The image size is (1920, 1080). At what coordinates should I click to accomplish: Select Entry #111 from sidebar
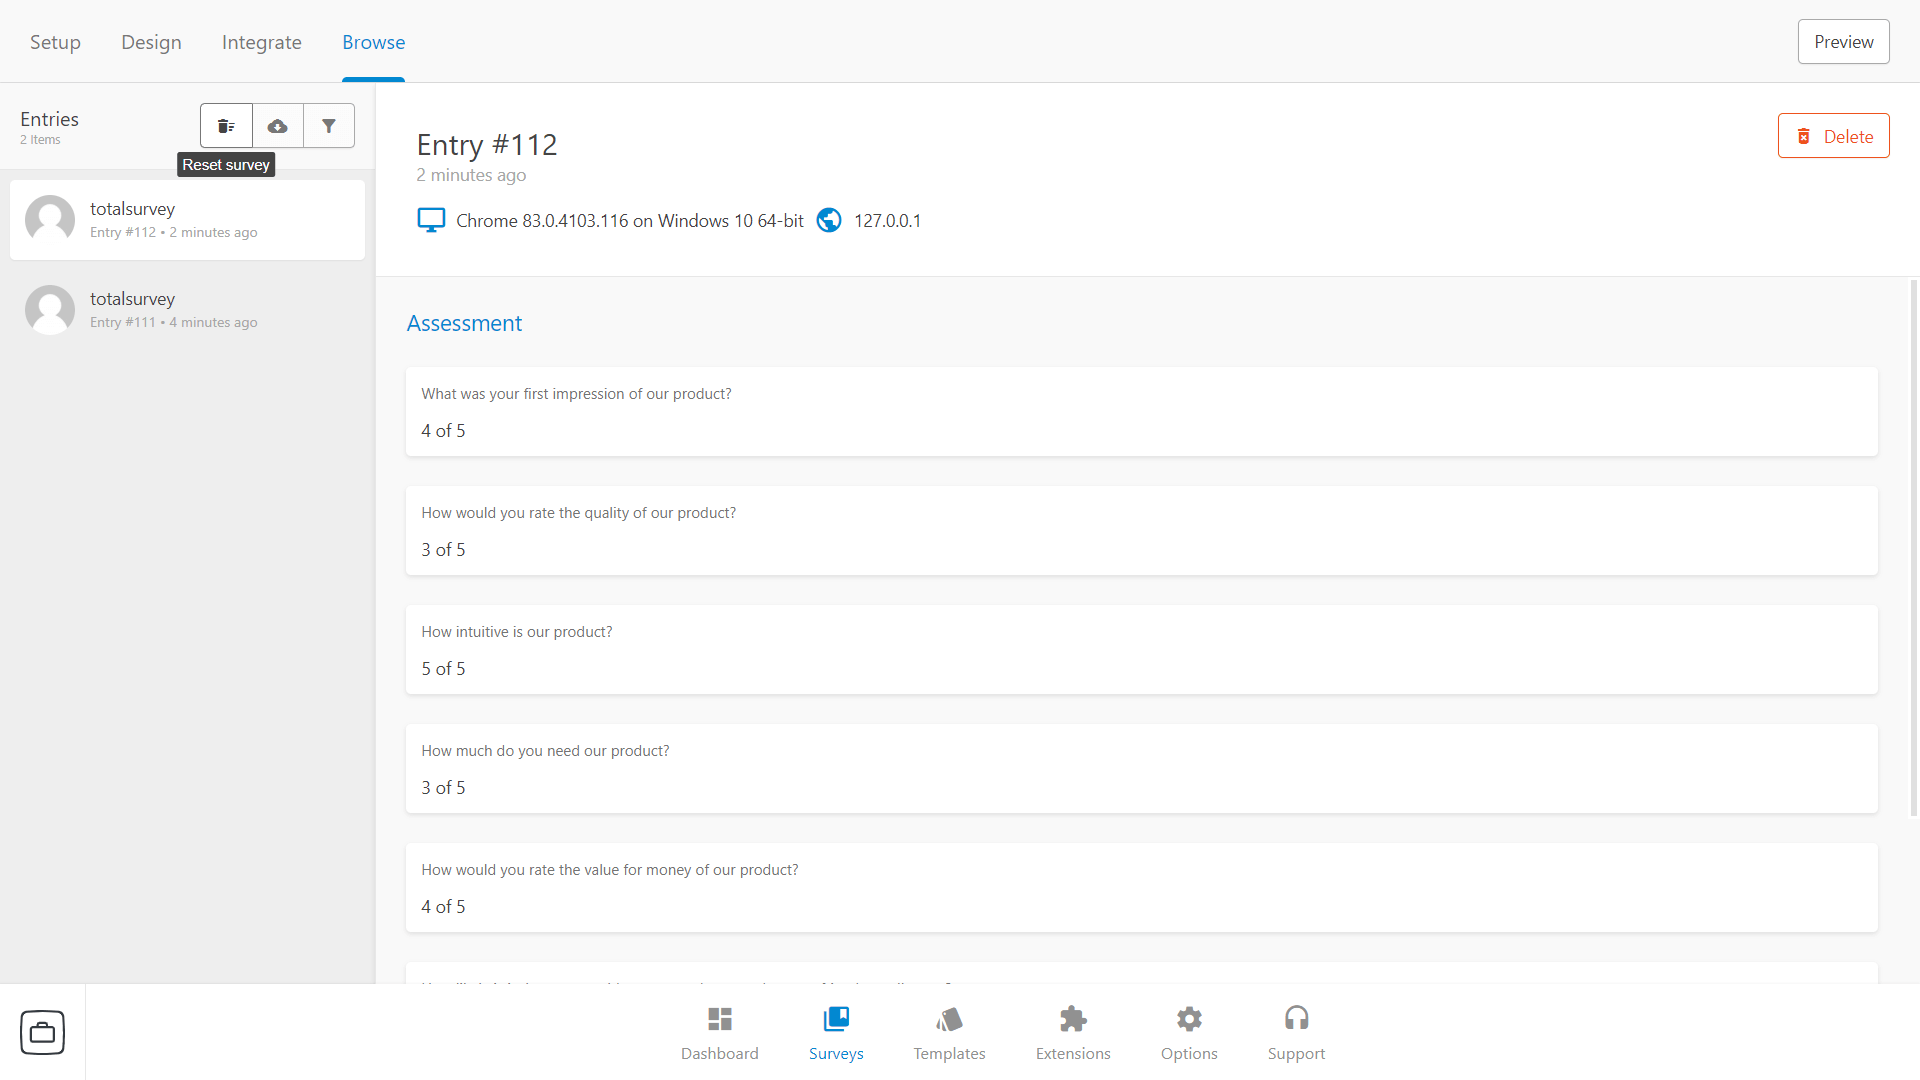point(187,309)
